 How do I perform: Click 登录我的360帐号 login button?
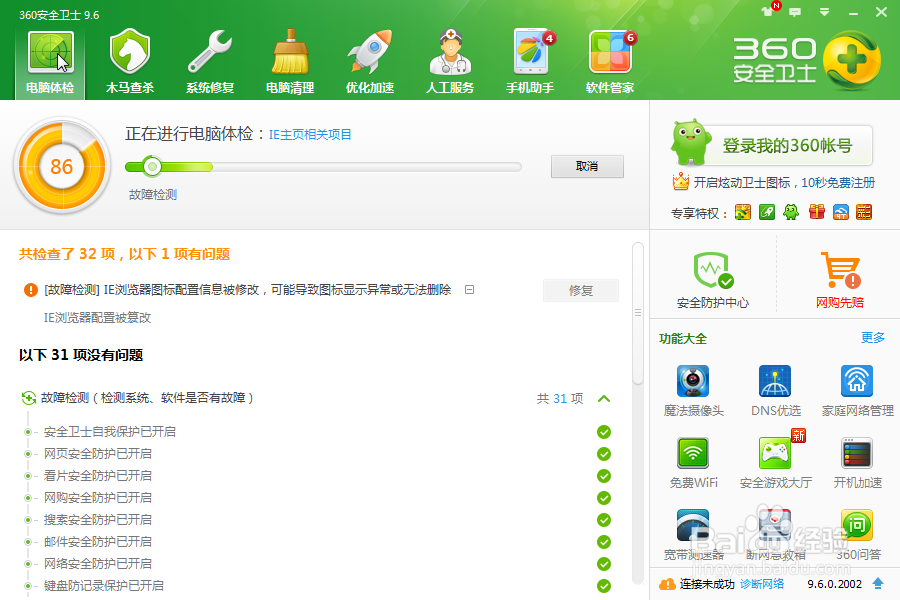point(787,146)
